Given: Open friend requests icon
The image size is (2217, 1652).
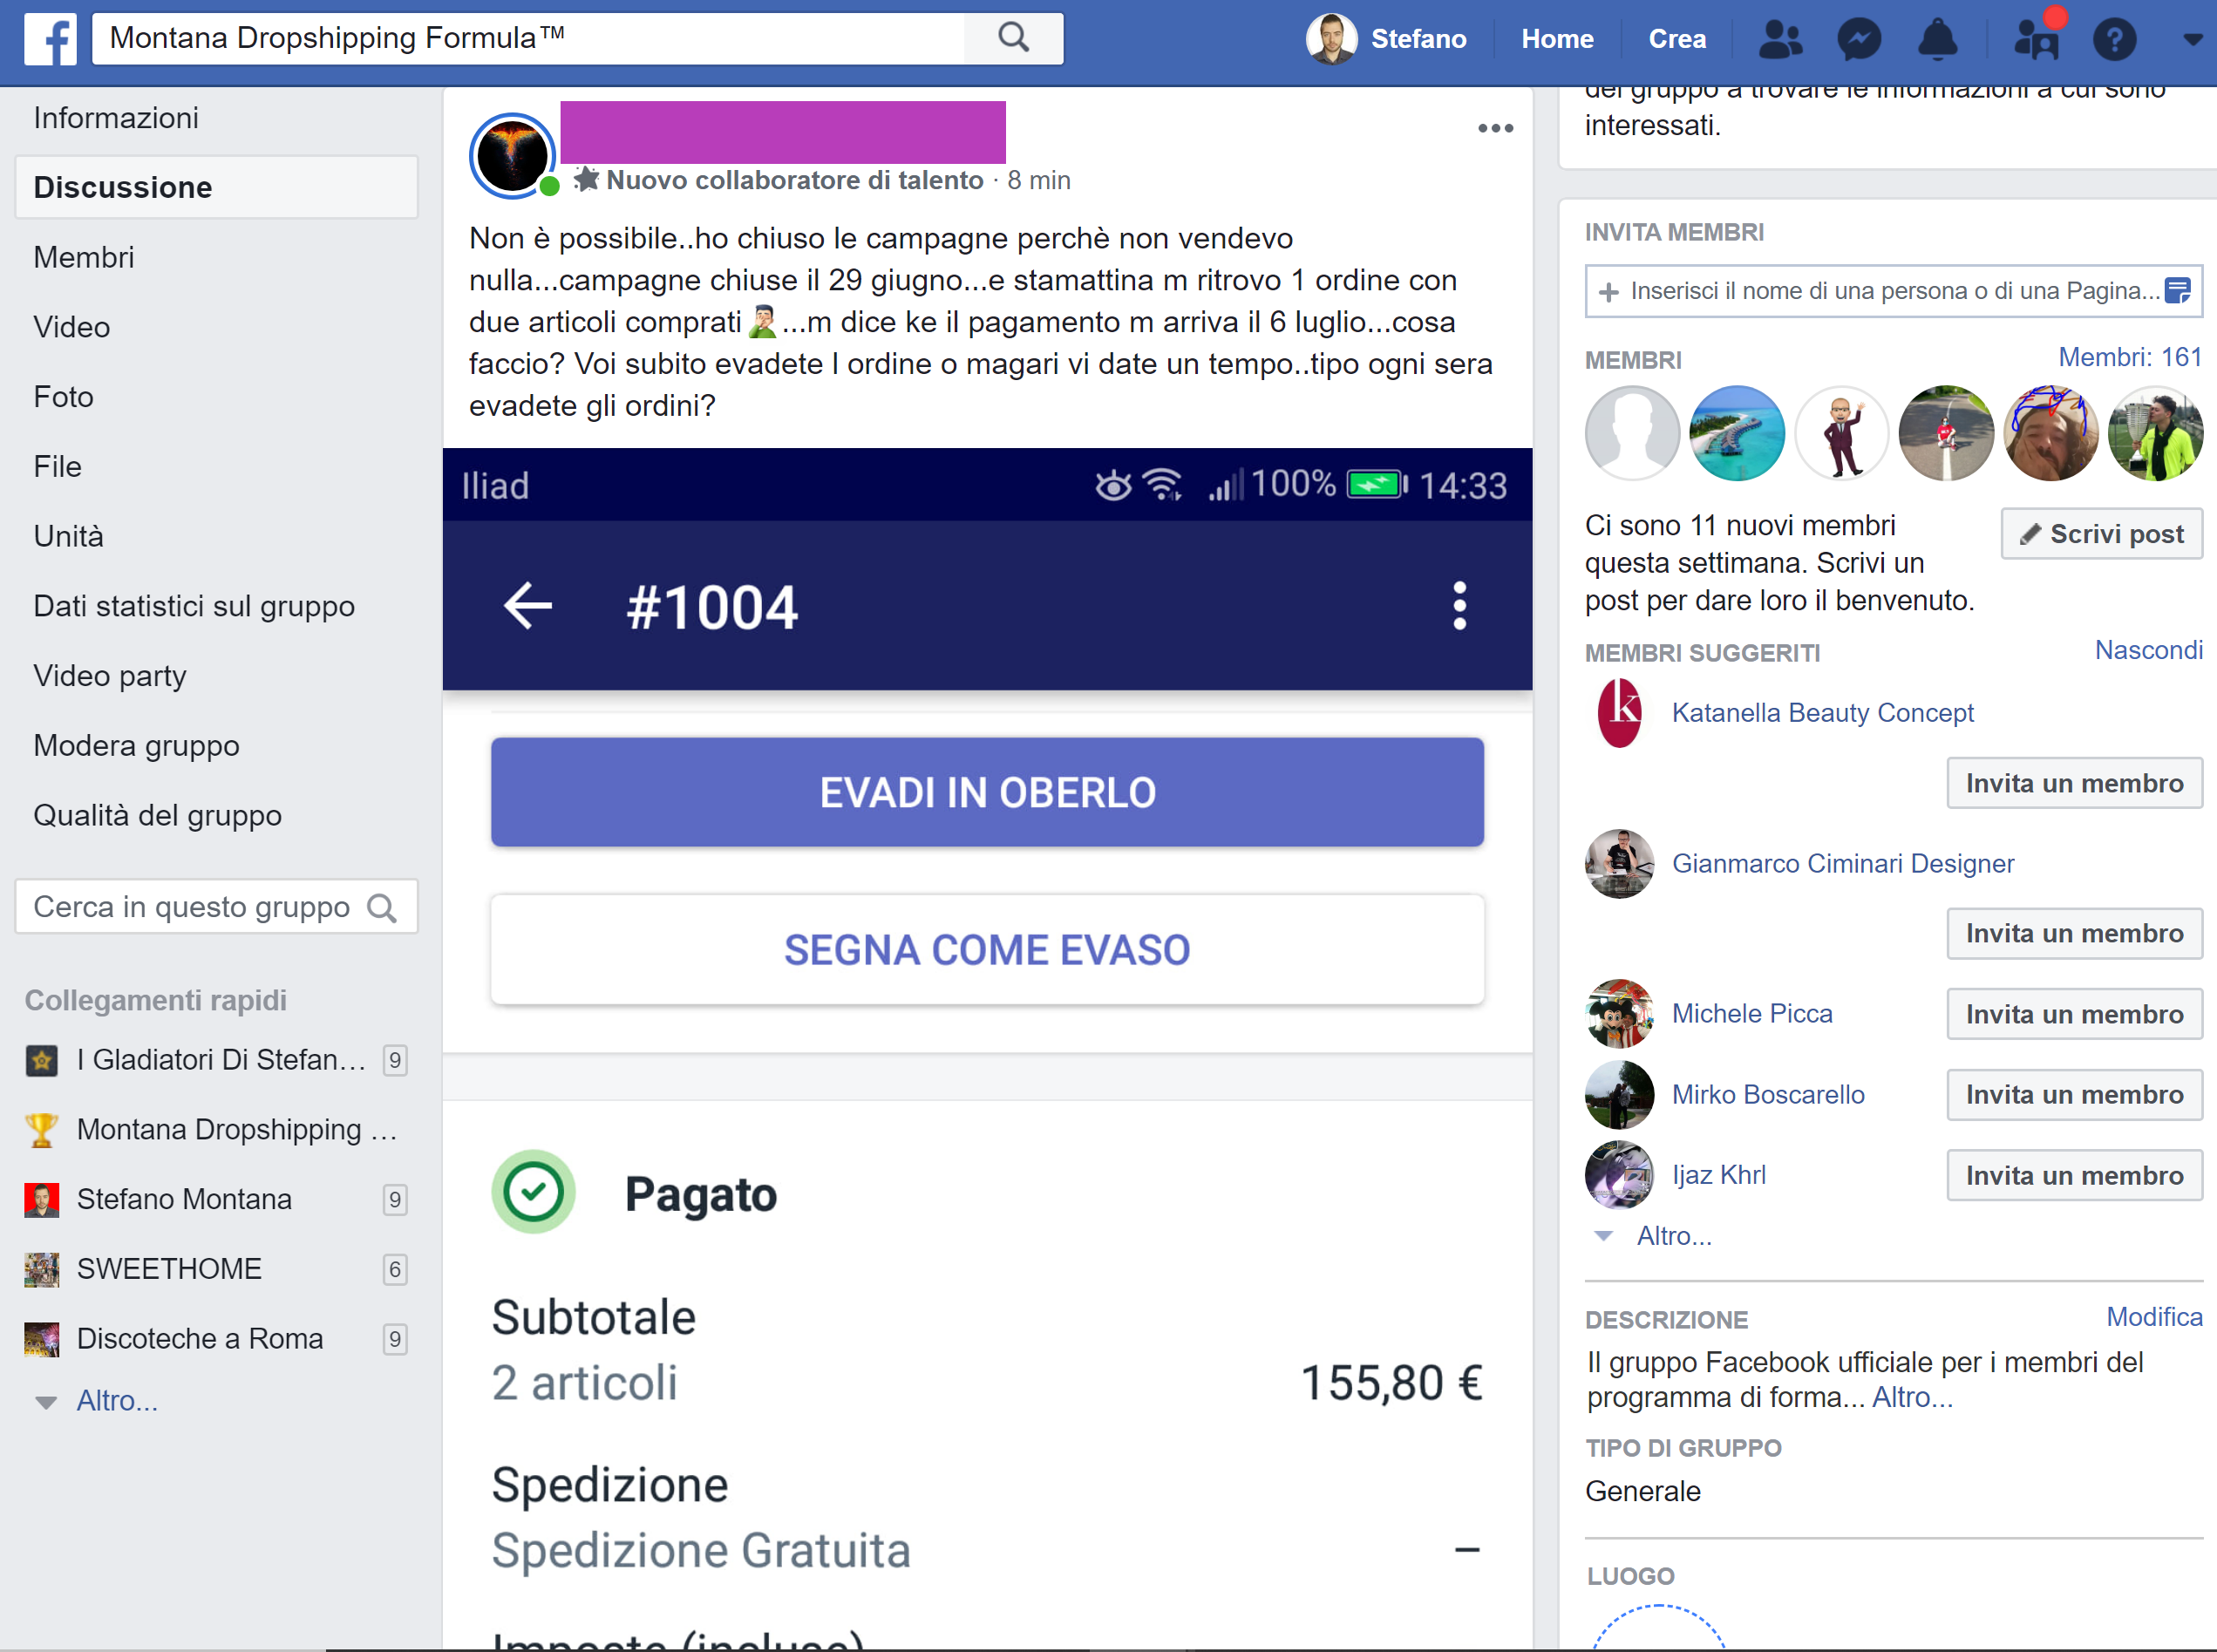Looking at the screenshot, I should (x=1780, y=39).
